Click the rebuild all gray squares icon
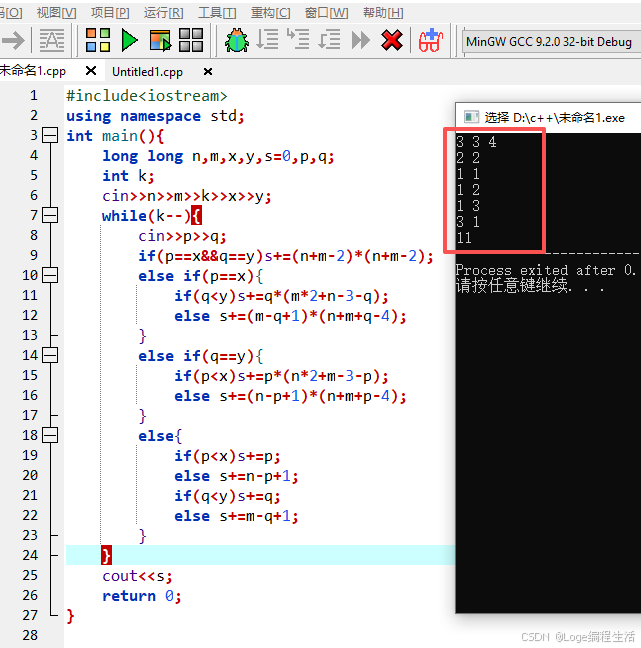The image size is (641, 648). coord(191,40)
